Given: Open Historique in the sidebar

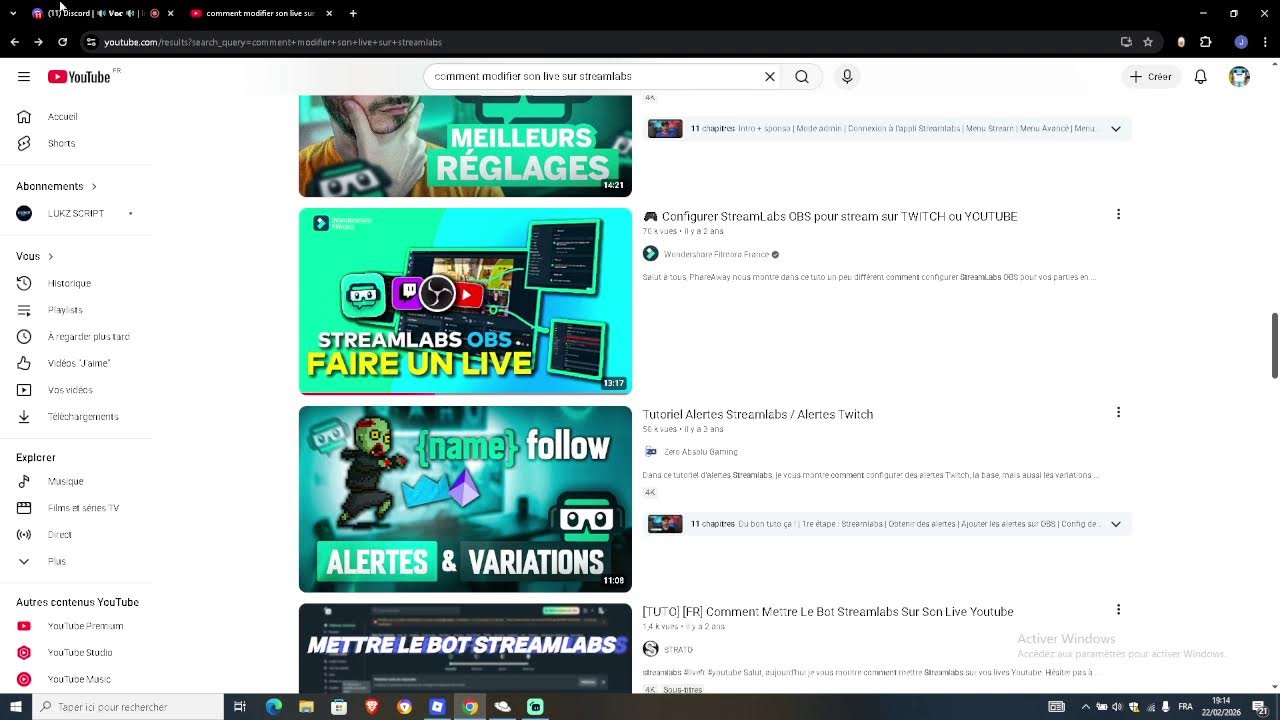Looking at the screenshot, I should pos(76,283).
